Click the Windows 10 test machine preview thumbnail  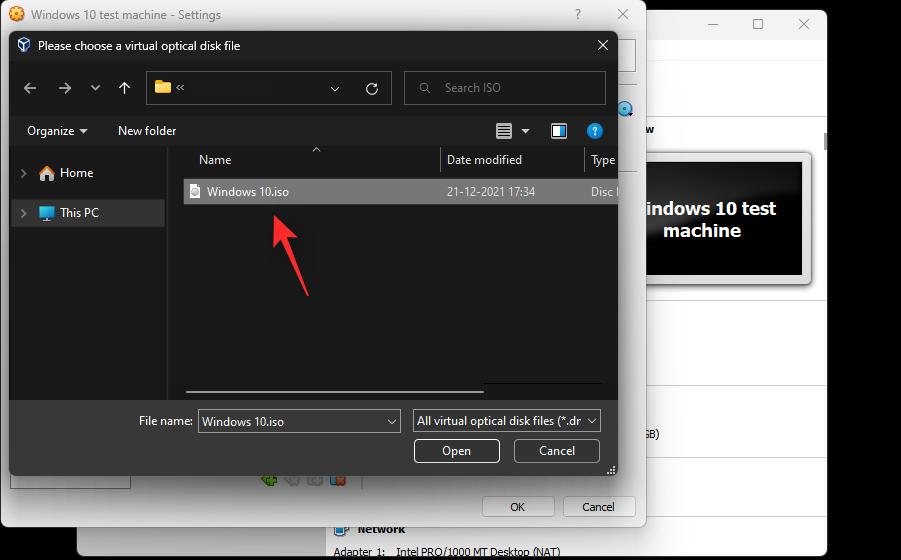[x=724, y=219]
